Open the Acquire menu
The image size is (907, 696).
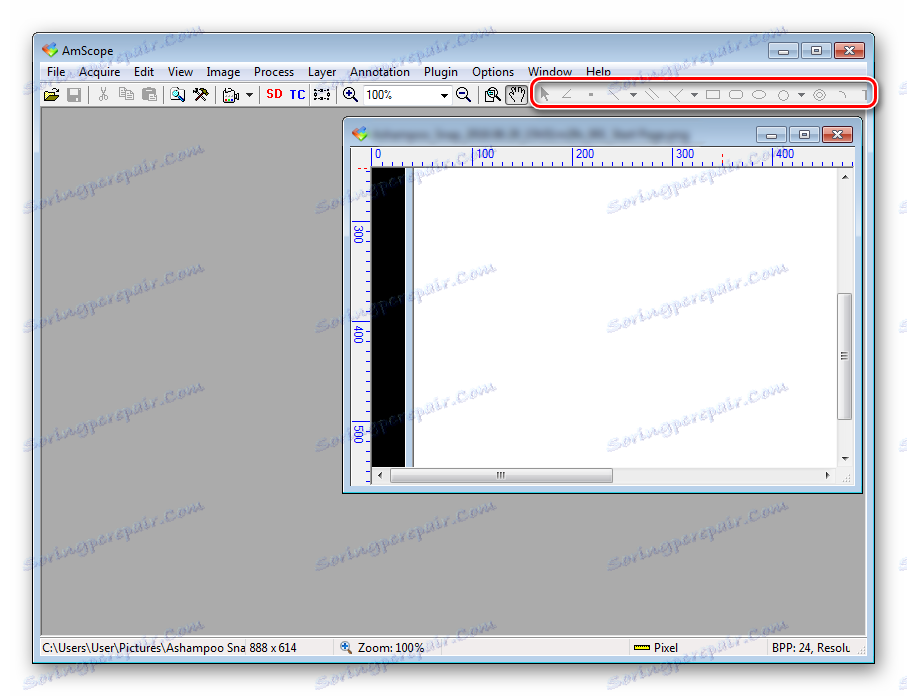(x=99, y=72)
